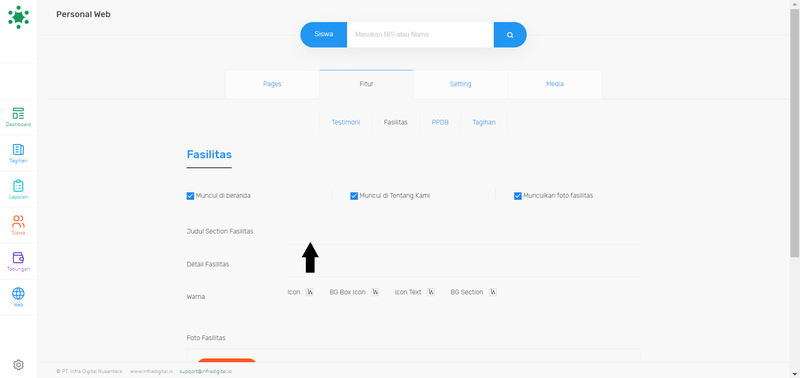This screenshot has height=378, width=800.
Task: Open Dashboard from the left sidebar
Action: point(18,117)
